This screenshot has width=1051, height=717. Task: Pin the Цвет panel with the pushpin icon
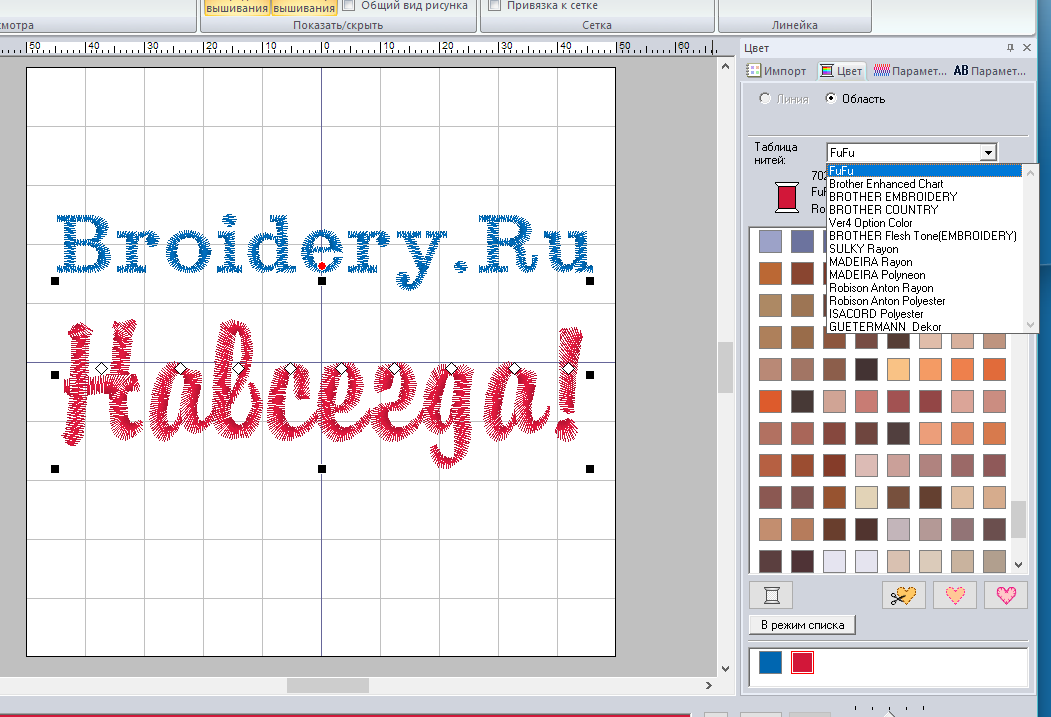click(1011, 48)
